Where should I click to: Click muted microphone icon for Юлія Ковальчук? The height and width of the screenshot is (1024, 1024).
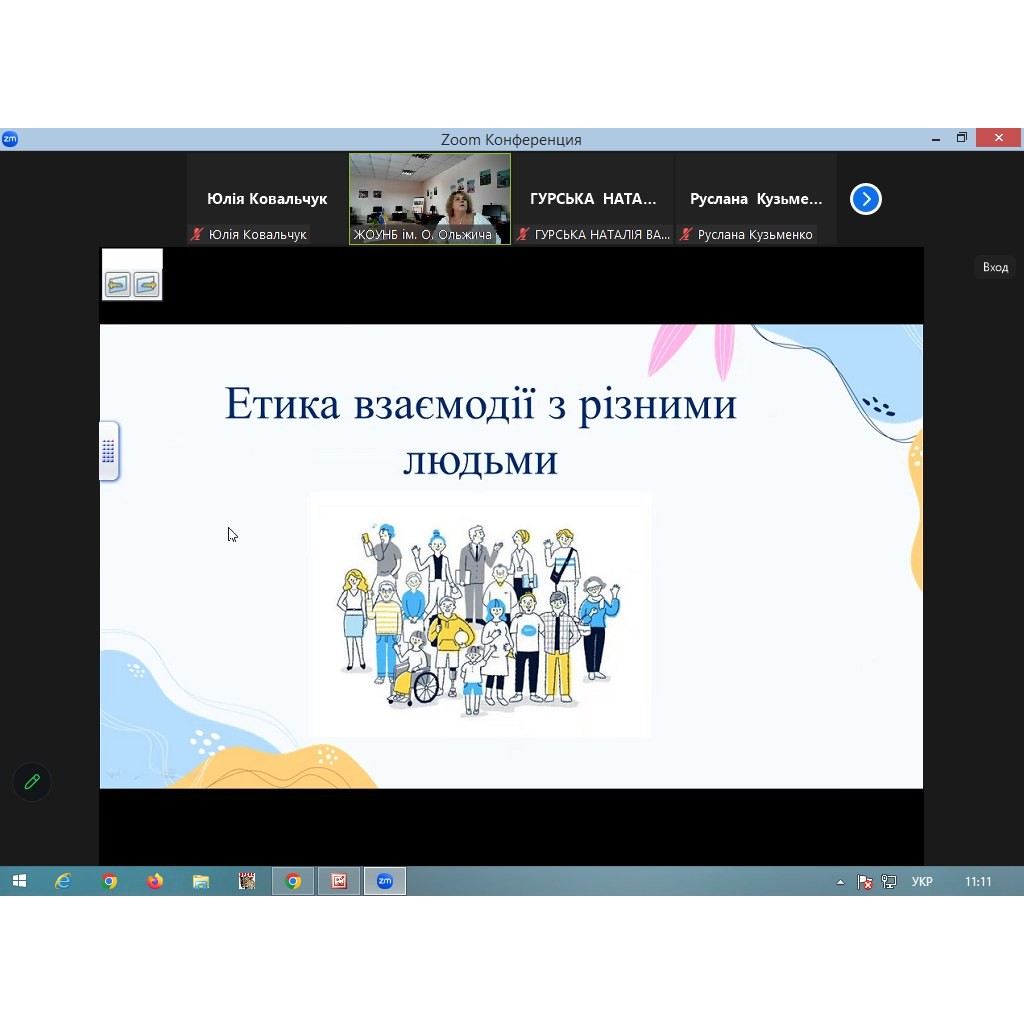pos(198,235)
